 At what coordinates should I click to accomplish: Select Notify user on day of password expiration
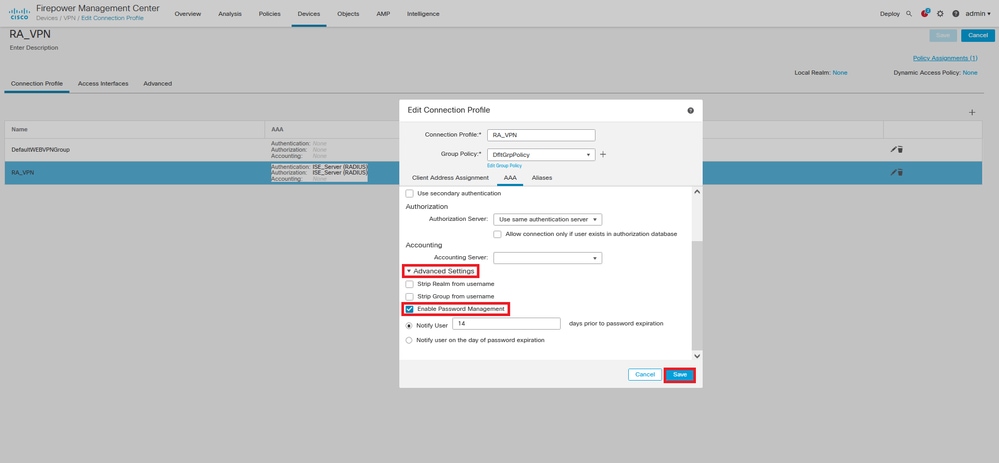click(x=409, y=340)
